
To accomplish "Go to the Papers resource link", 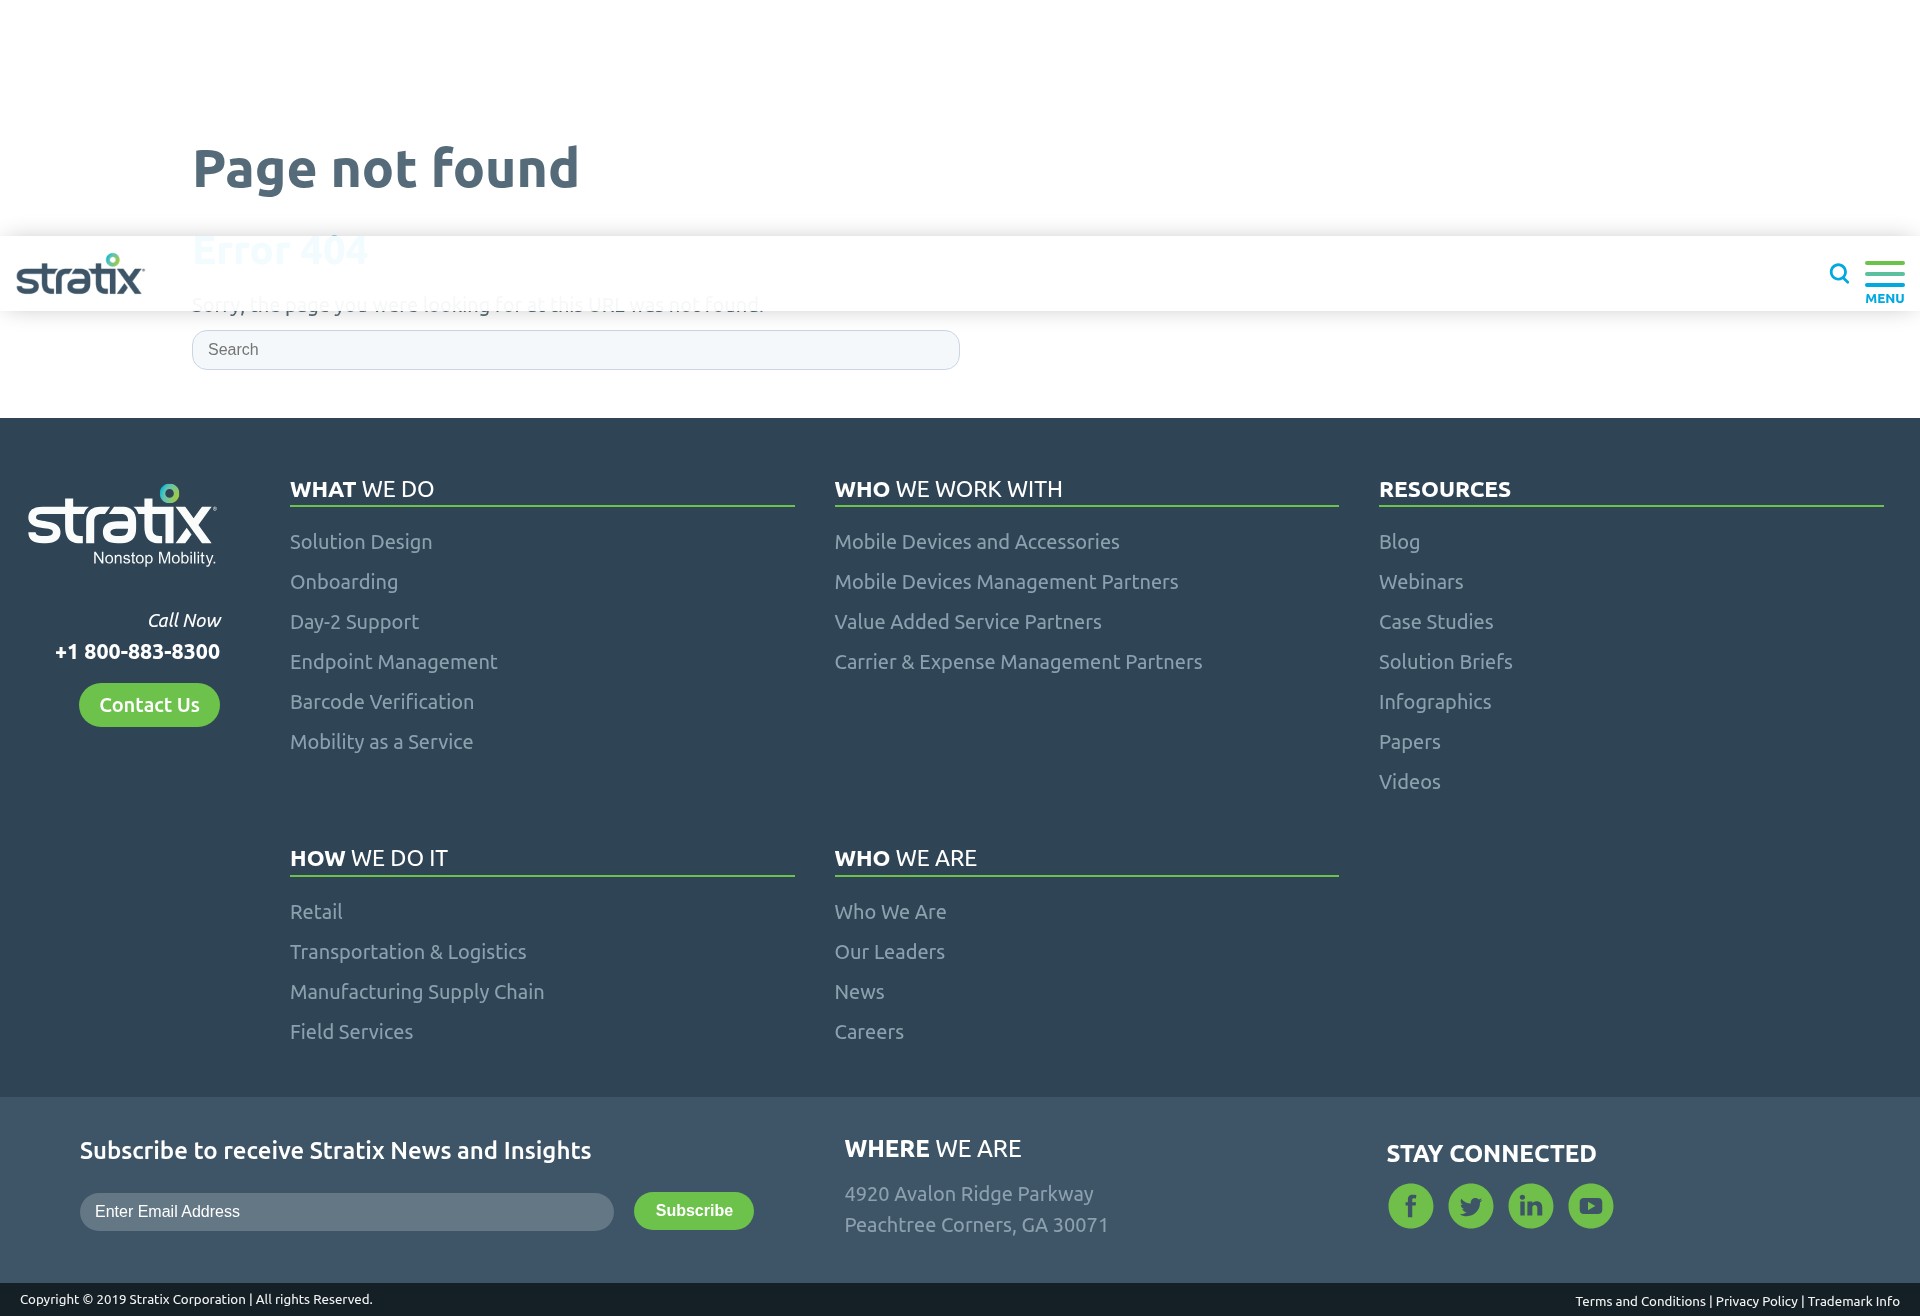I will click(x=1410, y=742).
